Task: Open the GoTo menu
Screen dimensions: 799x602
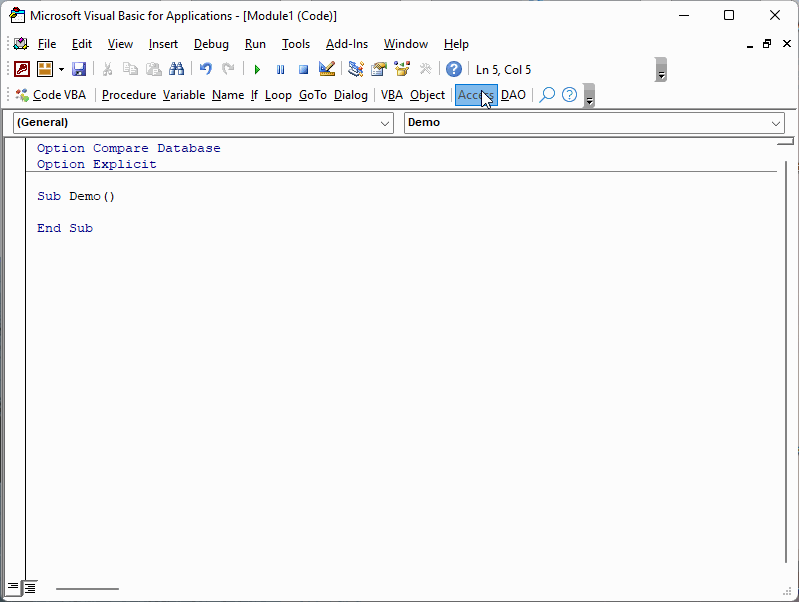Action: pyautogui.click(x=313, y=95)
